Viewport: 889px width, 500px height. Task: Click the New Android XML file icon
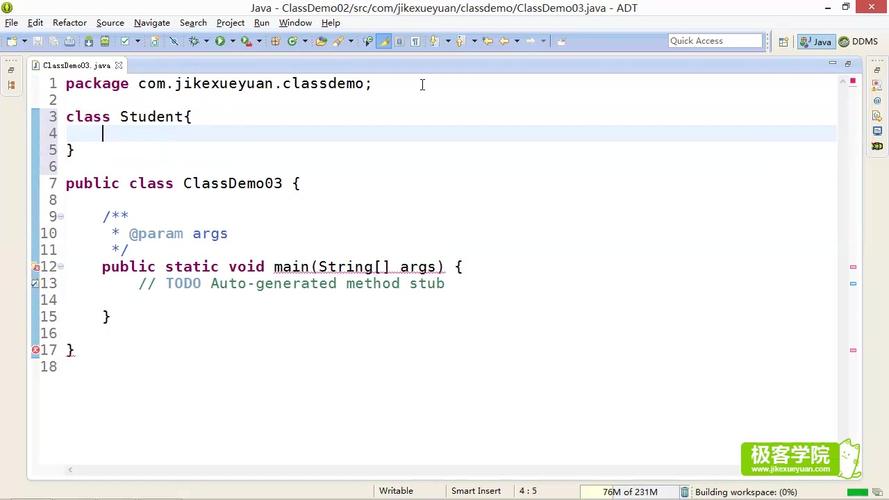[x=155, y=41]
